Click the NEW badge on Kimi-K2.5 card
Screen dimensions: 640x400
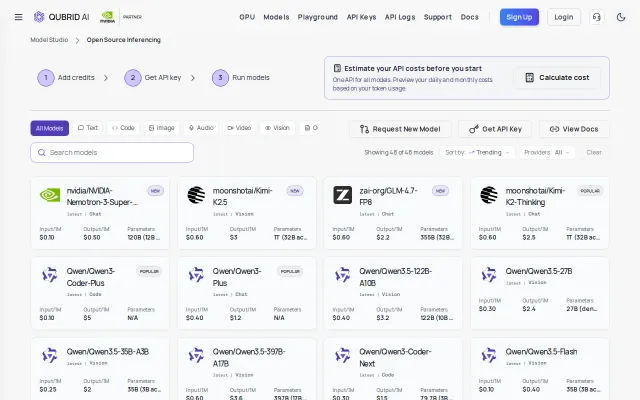[295, 191]
